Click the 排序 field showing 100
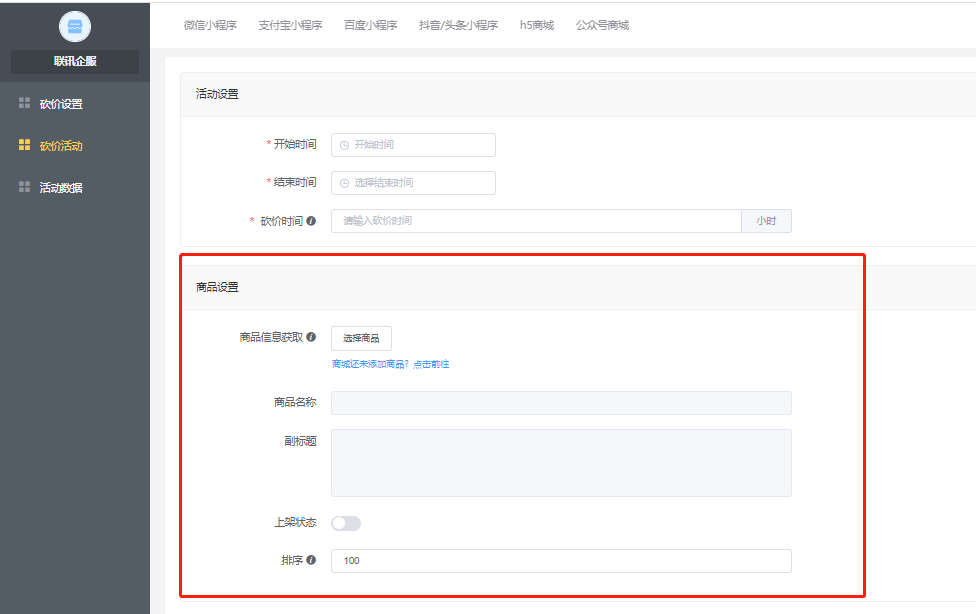 561,561
